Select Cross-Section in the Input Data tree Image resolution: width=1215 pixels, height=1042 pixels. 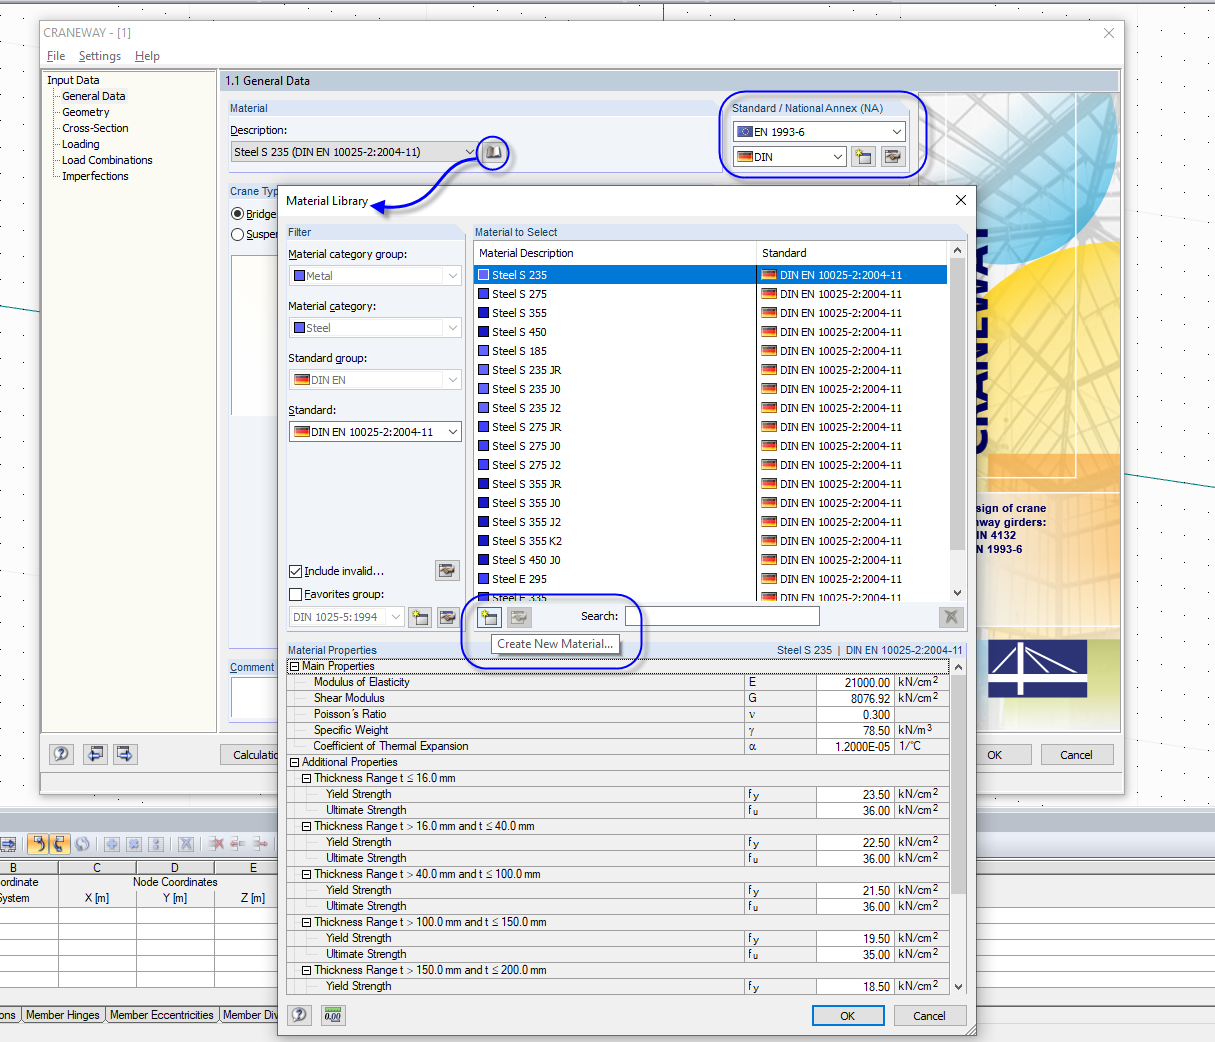point(95,128)
